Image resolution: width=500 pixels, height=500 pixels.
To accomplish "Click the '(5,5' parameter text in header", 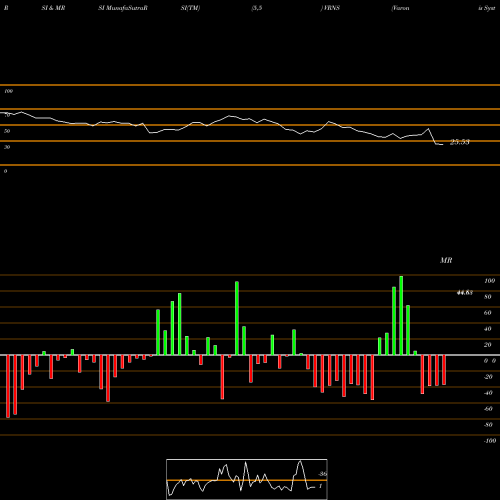I will tap(257, 8).
